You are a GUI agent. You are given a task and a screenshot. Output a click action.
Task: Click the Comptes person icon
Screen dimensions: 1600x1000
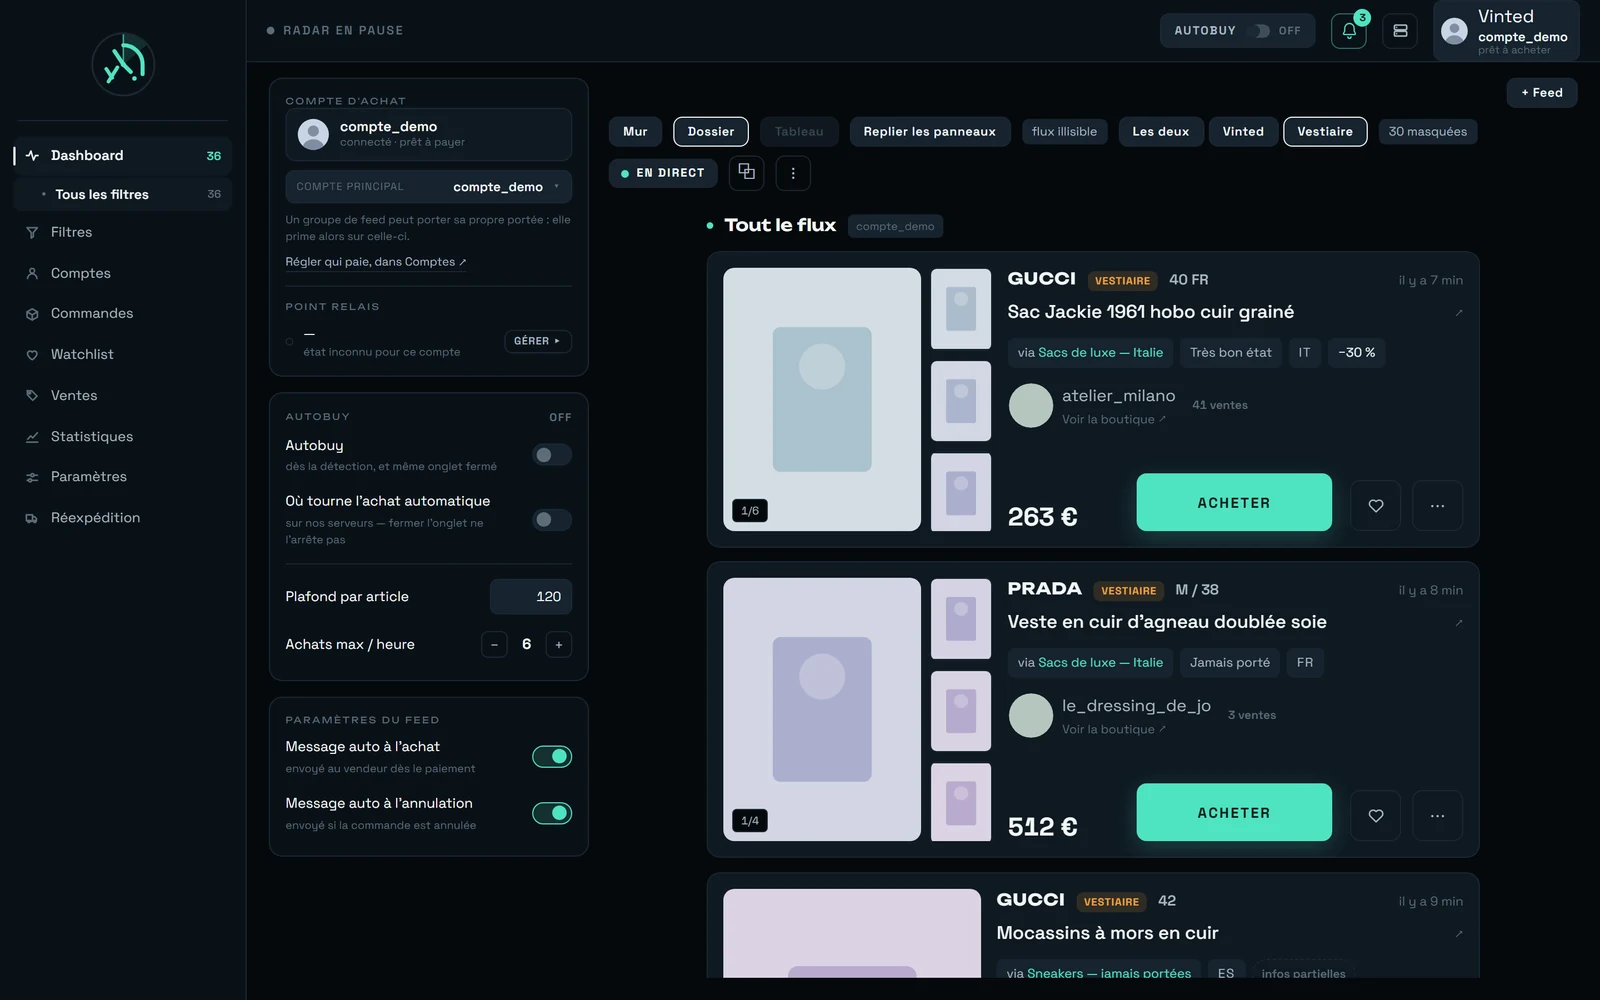point(32,273)
